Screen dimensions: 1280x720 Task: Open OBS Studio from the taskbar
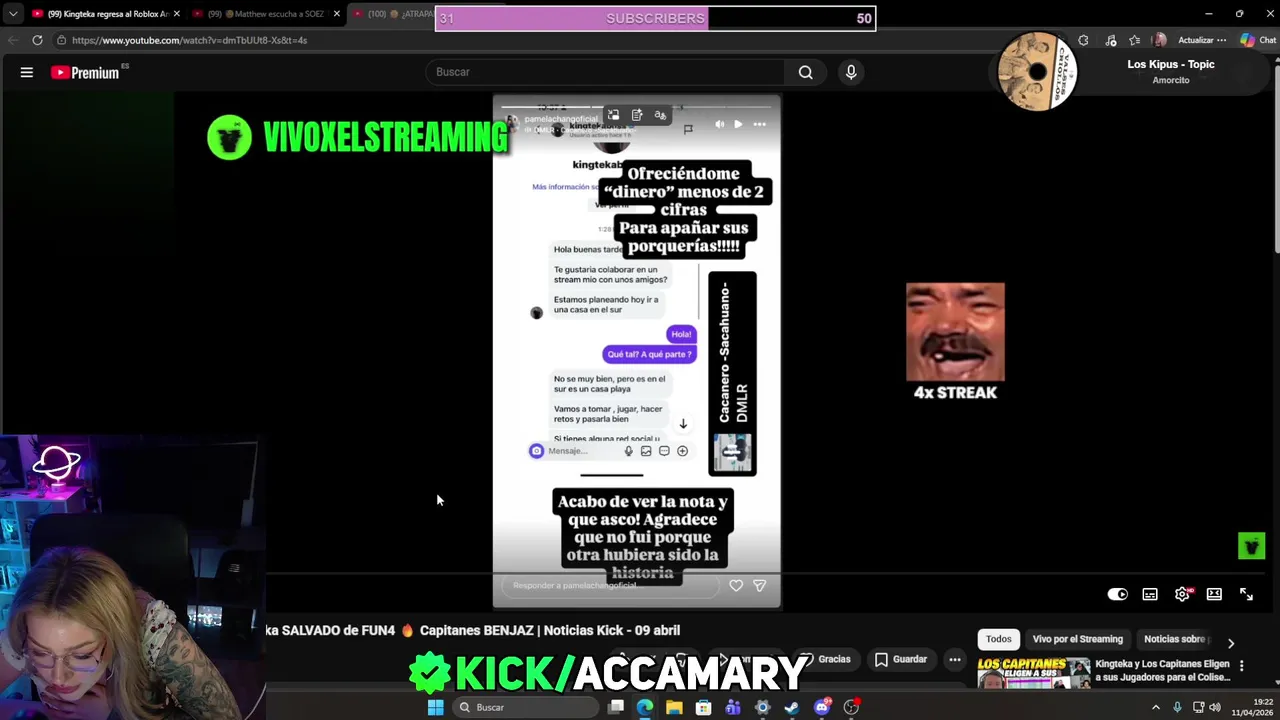pyautogui.click(x=851, y=707)
